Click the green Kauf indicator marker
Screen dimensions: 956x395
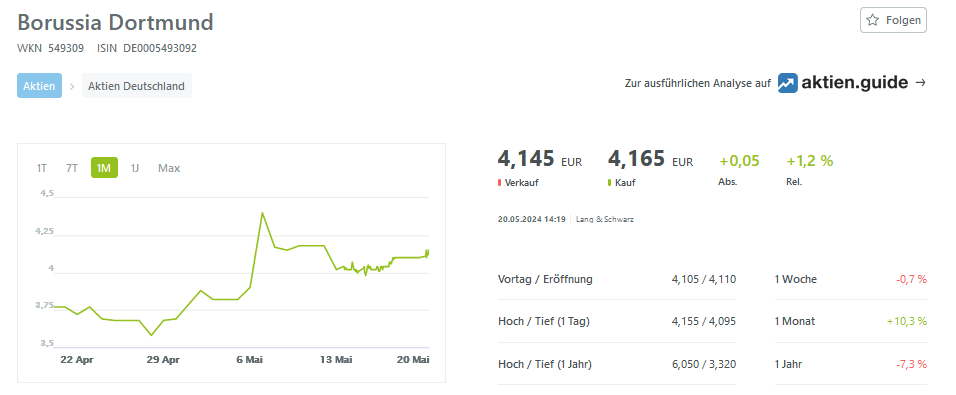(x=610, y=182)
